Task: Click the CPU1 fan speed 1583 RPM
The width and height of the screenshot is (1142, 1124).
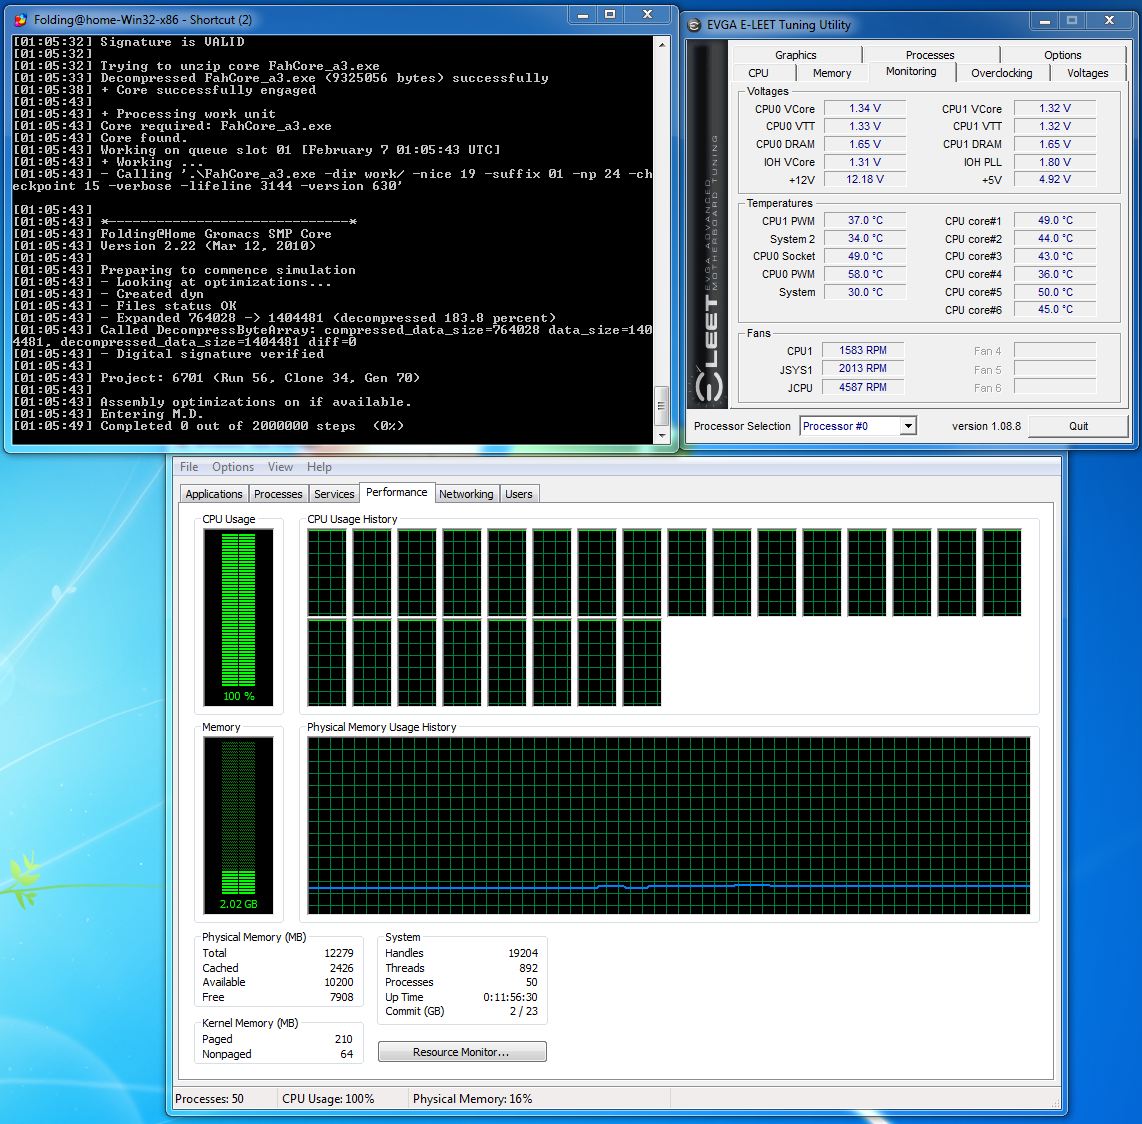Action: click(863, 350)
